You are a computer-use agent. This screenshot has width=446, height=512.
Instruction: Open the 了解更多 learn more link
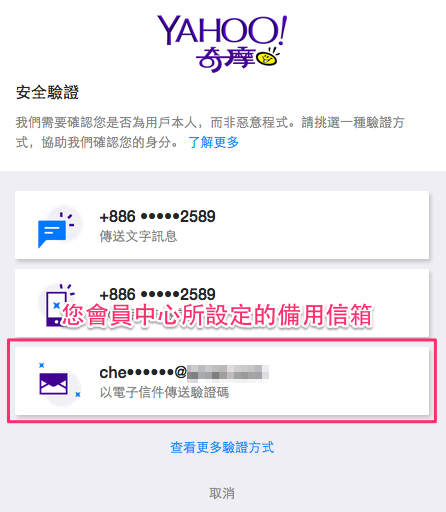tap(214, 142)
